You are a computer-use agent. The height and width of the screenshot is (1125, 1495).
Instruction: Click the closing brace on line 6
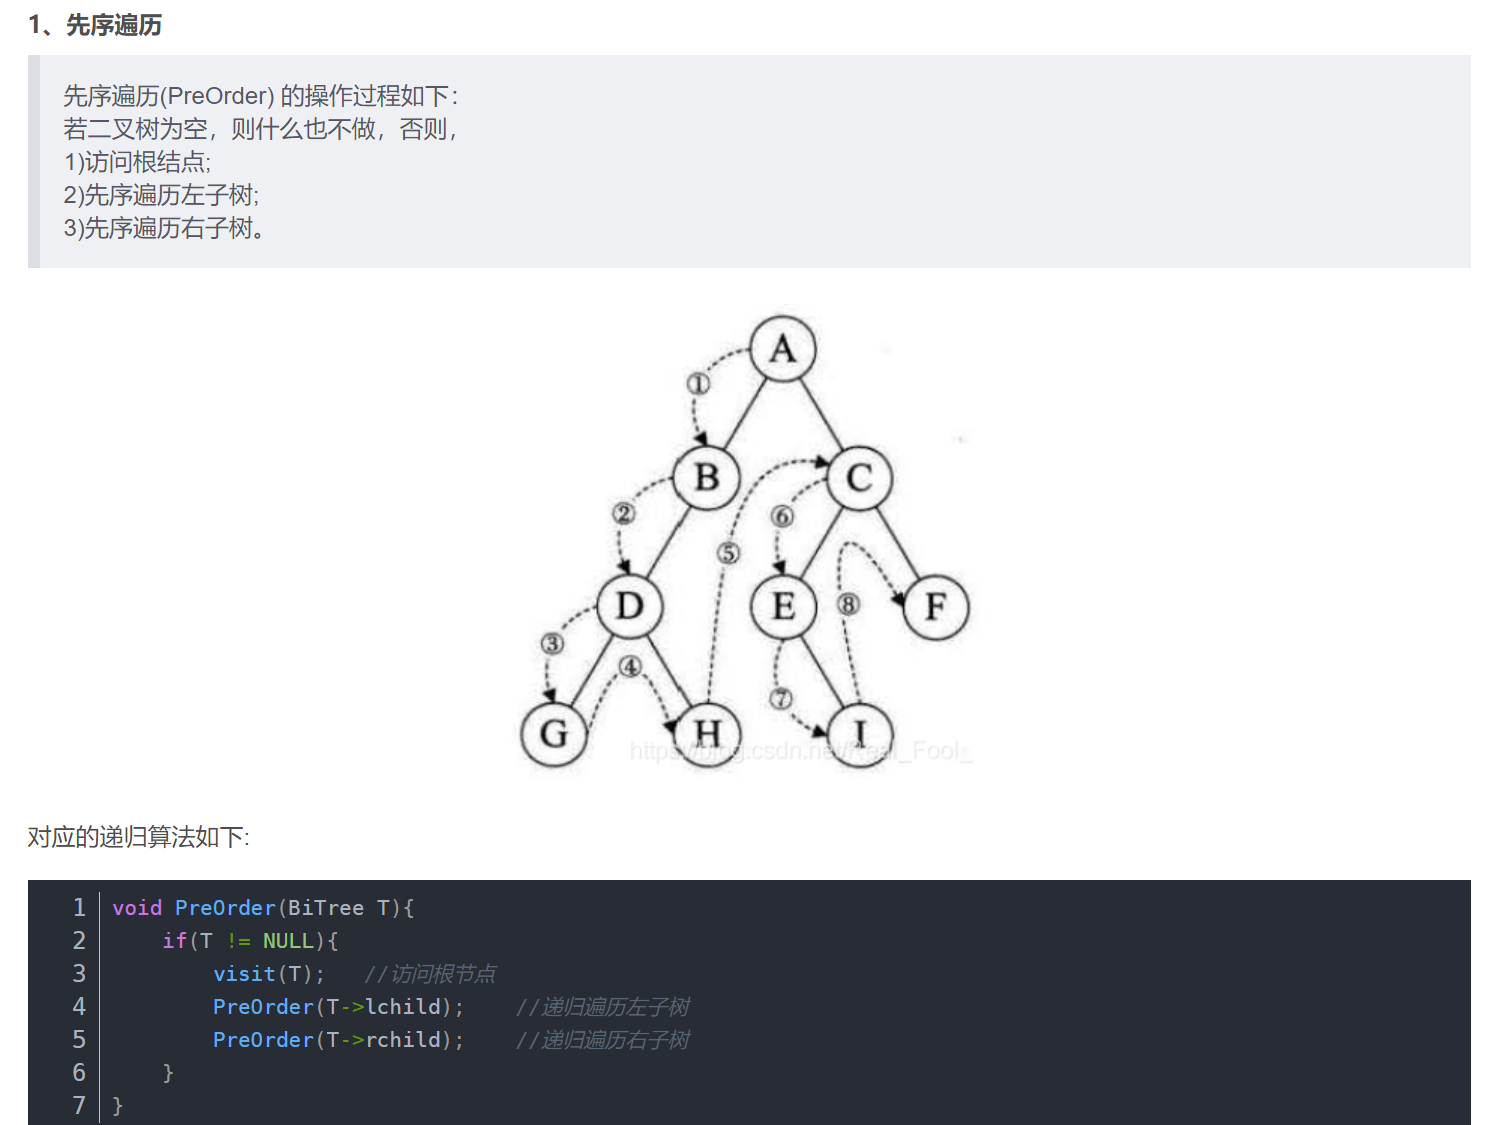(168, 1073)
